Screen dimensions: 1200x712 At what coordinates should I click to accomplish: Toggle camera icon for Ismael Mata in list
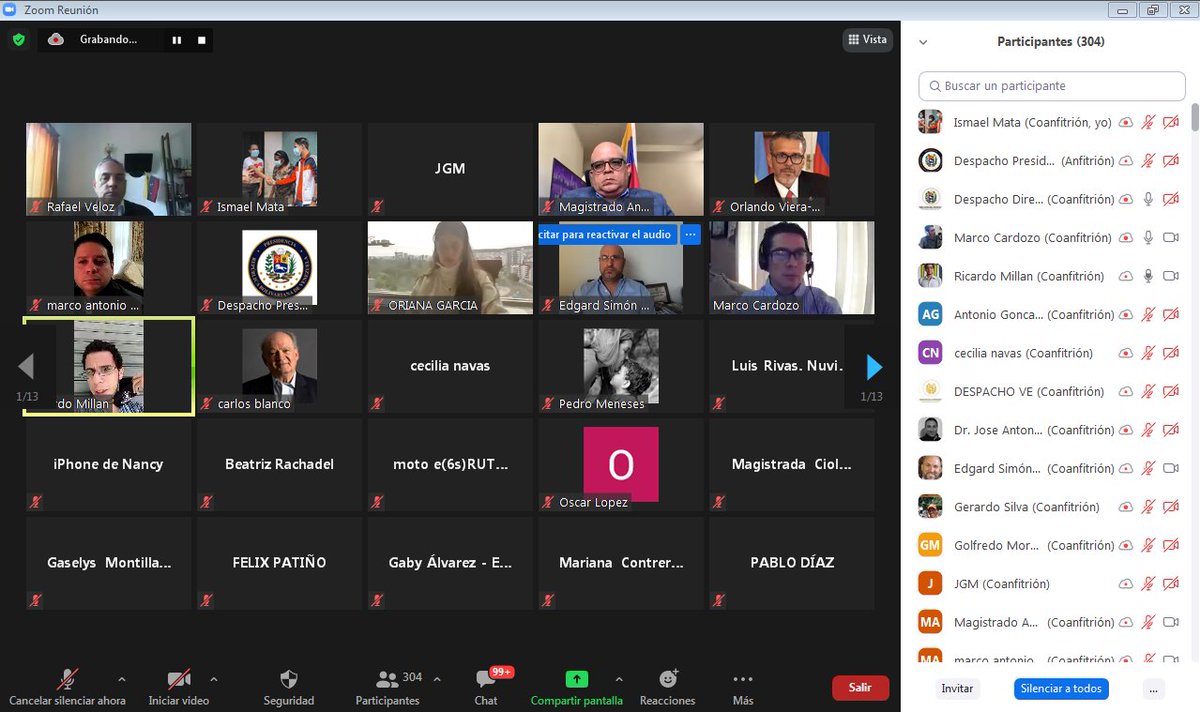click(1171, 122)
